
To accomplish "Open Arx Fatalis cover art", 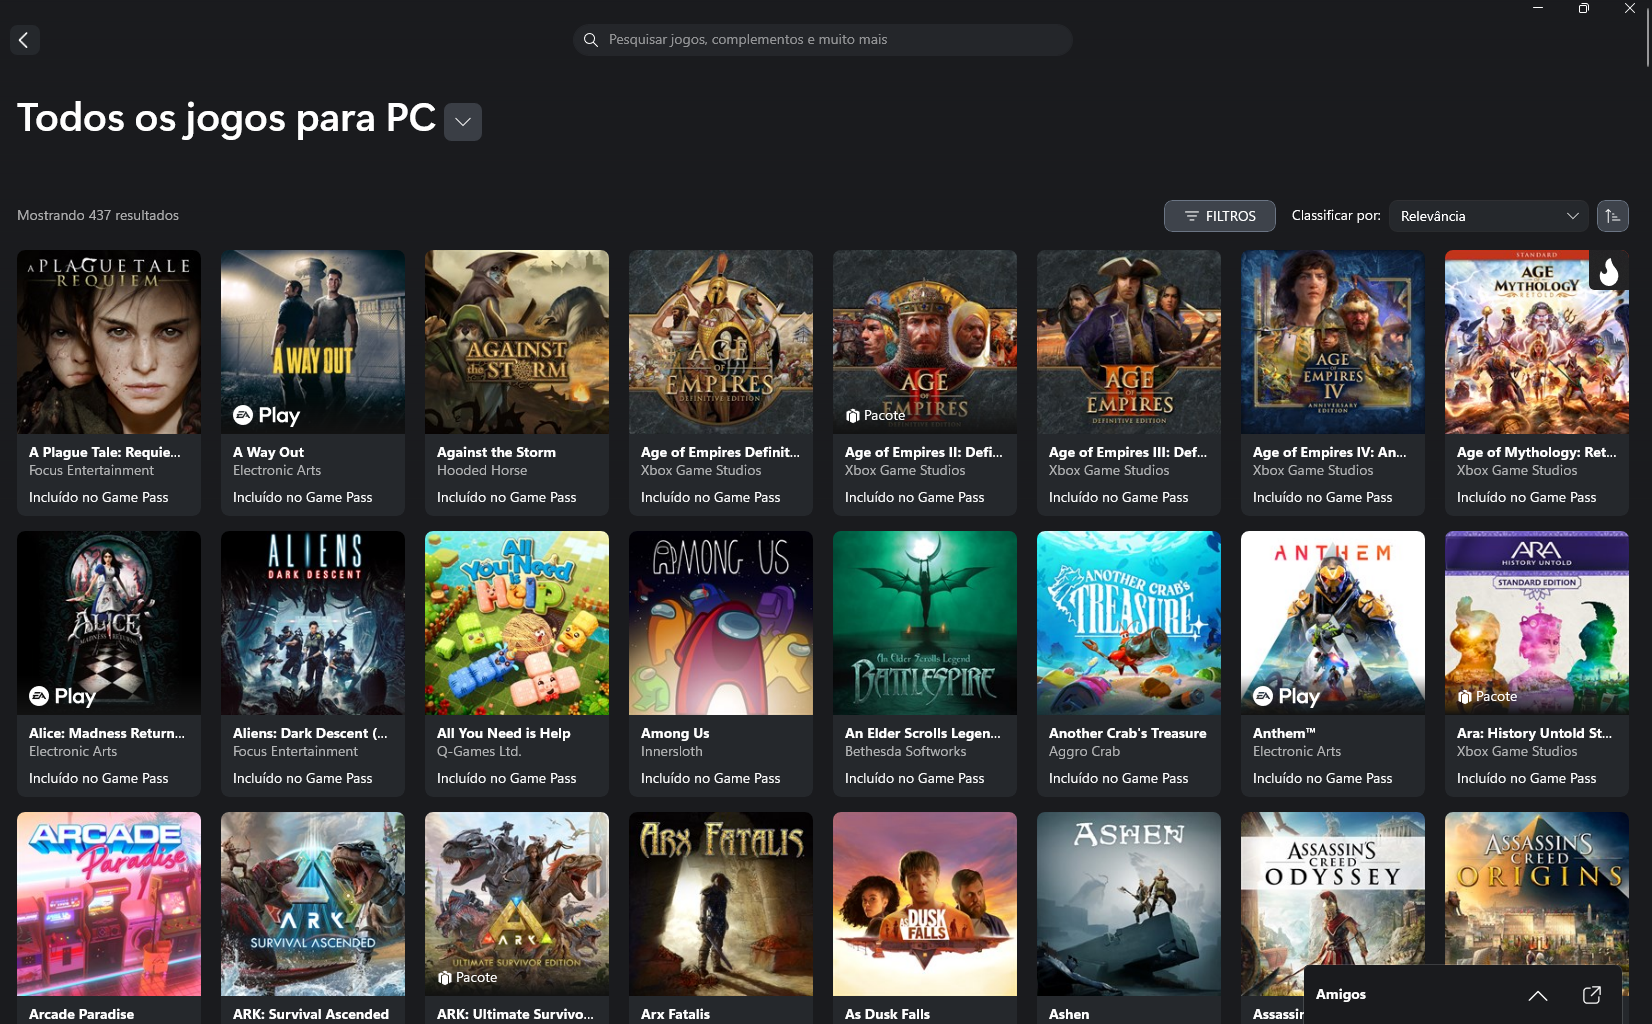I will (721, 904).
